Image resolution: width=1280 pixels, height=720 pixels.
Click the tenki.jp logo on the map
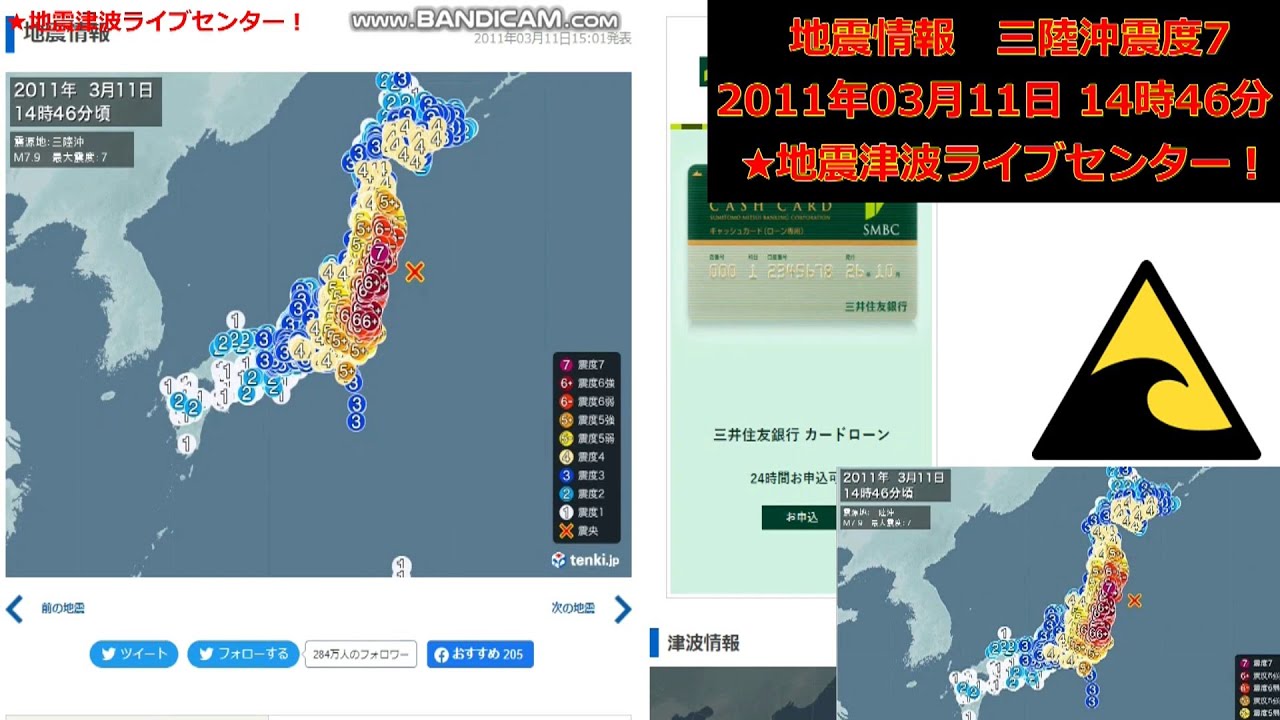pos(585,560)
